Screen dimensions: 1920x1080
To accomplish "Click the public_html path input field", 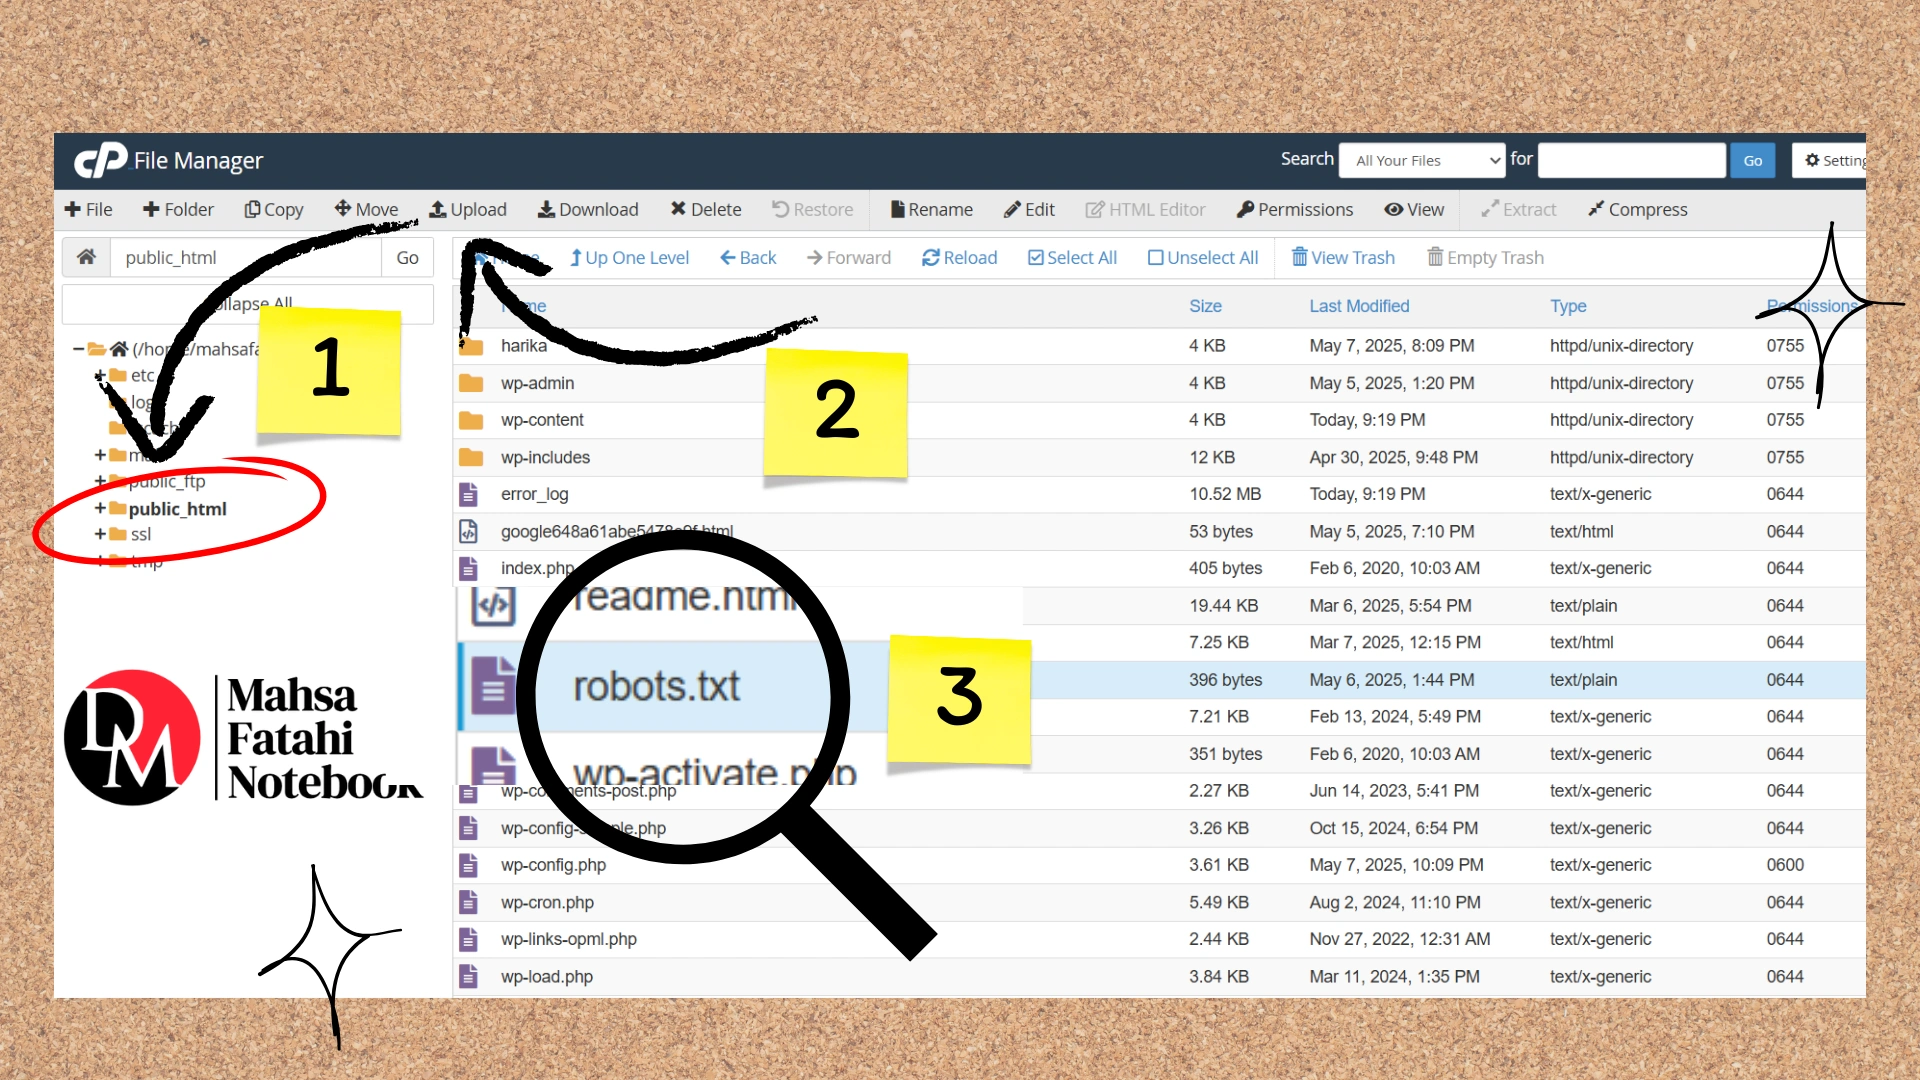I will (245, 257).
